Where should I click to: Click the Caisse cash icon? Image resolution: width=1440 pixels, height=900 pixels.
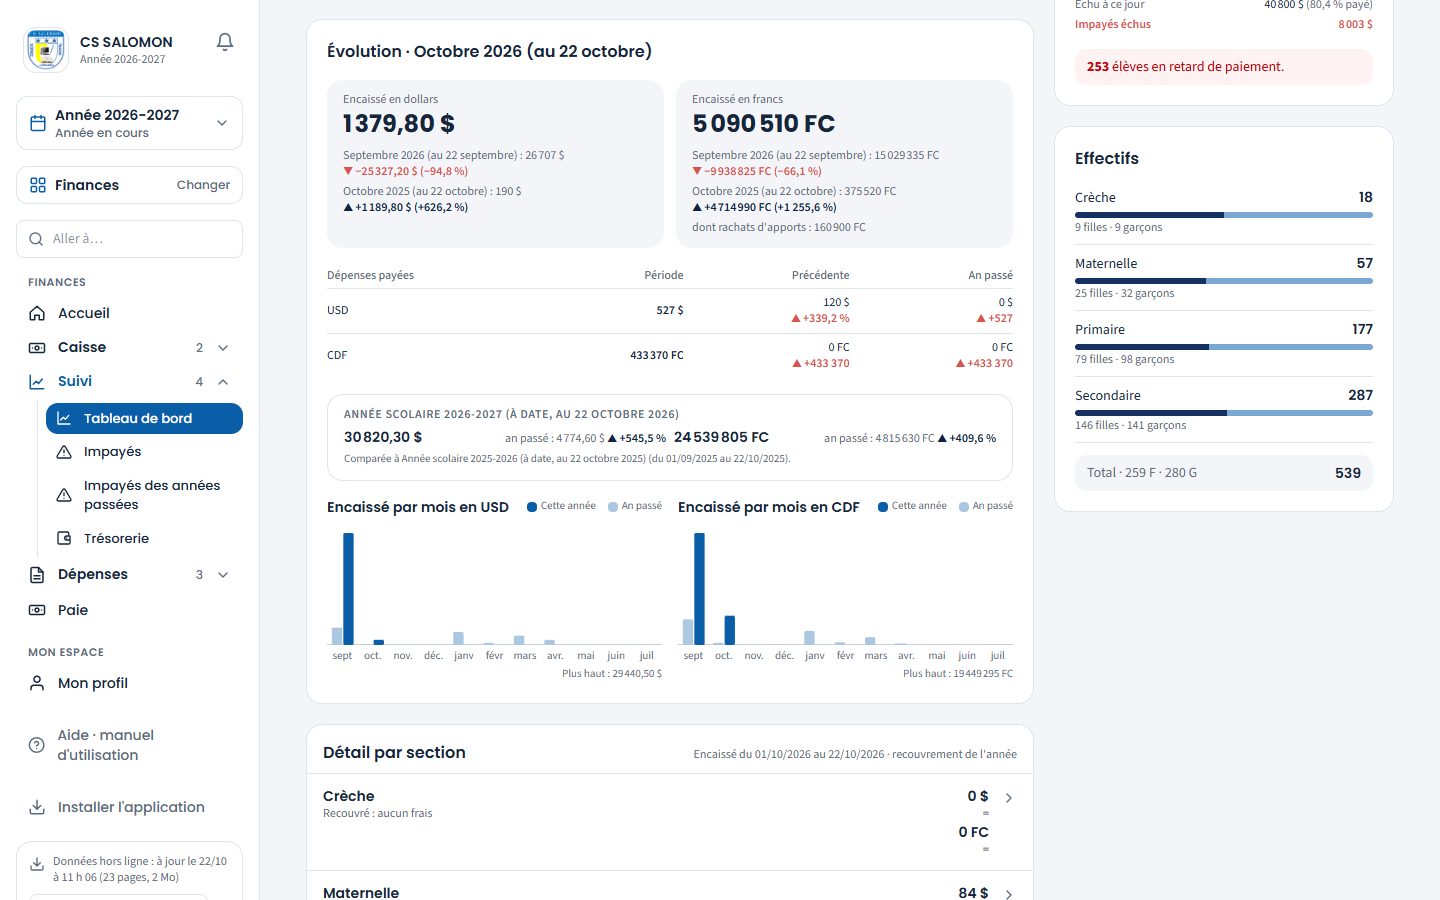pyautogui.click(x=37, y=347)
